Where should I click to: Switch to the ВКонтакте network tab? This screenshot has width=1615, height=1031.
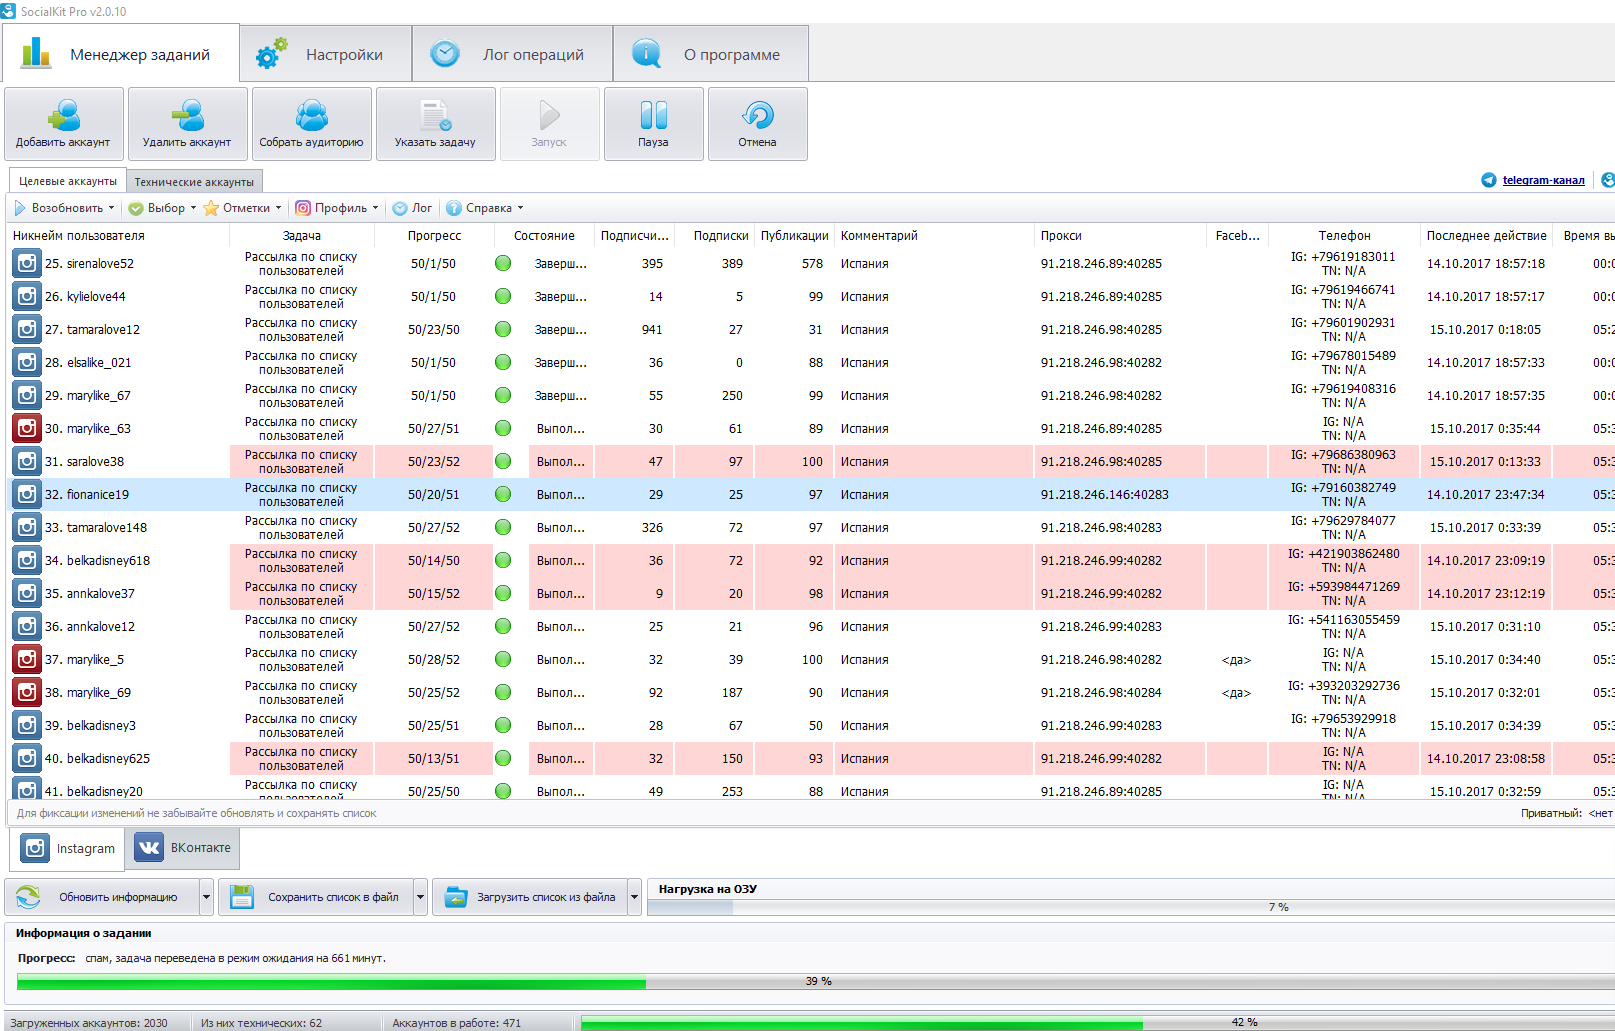[x=183, y=848]
